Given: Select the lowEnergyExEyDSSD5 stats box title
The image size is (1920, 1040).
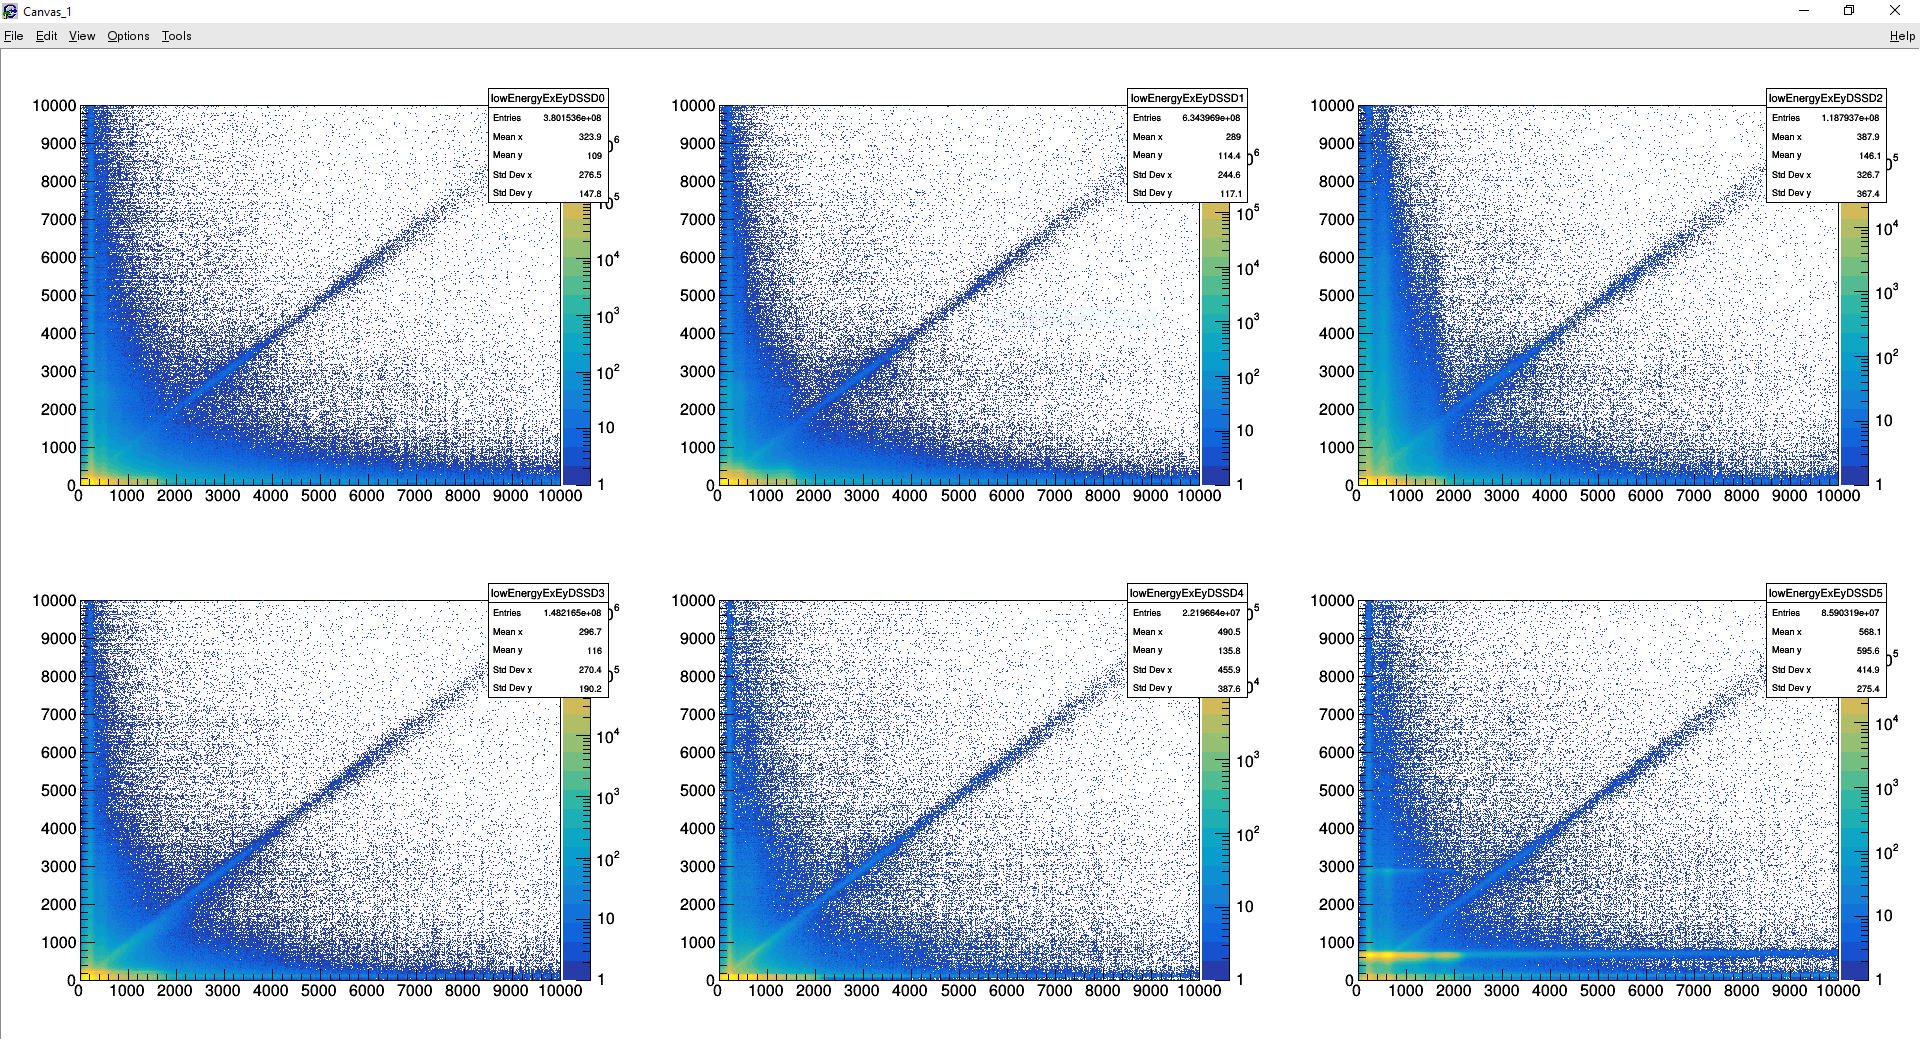Looking at the screenshot, I should pyautogui.click(x=1826, y=593).
